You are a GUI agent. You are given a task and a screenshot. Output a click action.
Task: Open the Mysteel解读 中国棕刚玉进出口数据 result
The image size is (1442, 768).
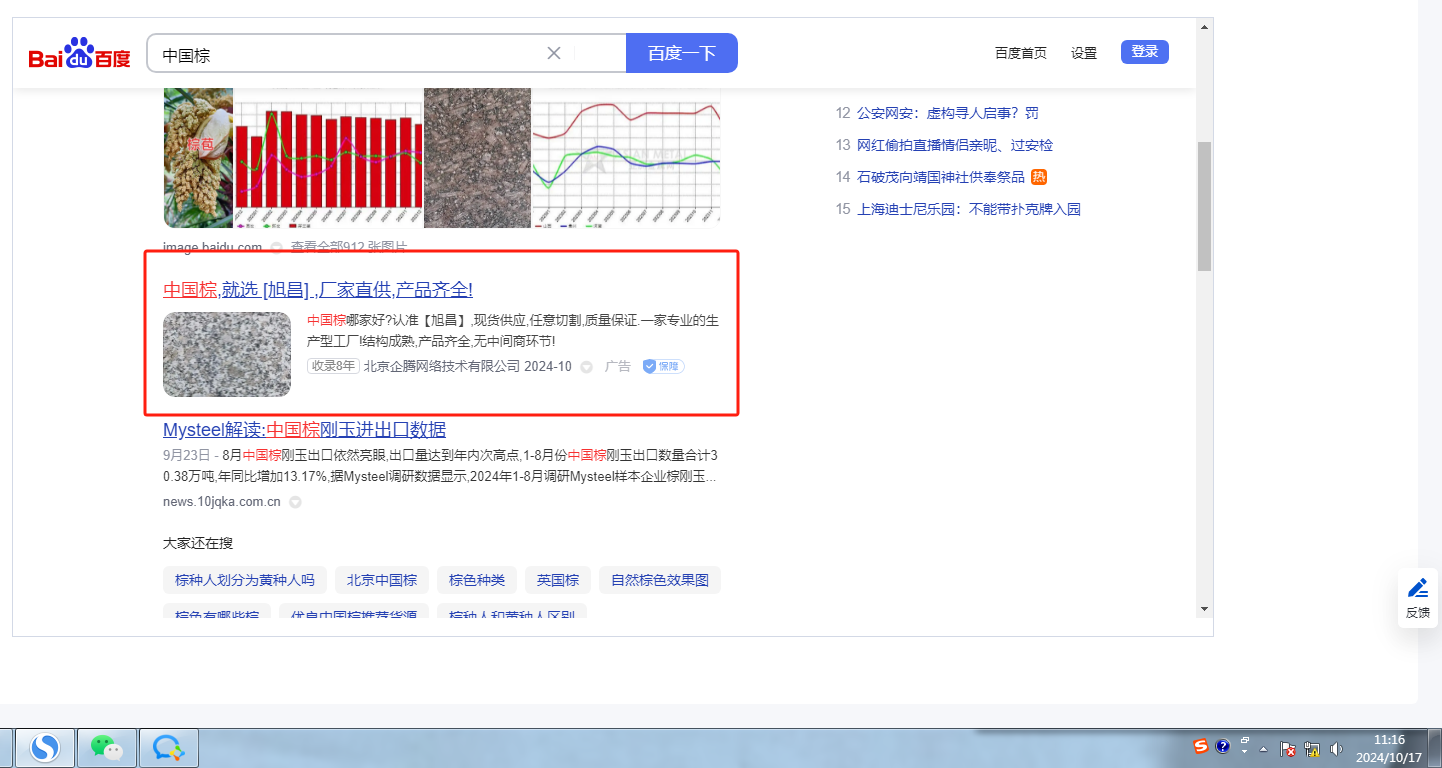click(304, 430)
